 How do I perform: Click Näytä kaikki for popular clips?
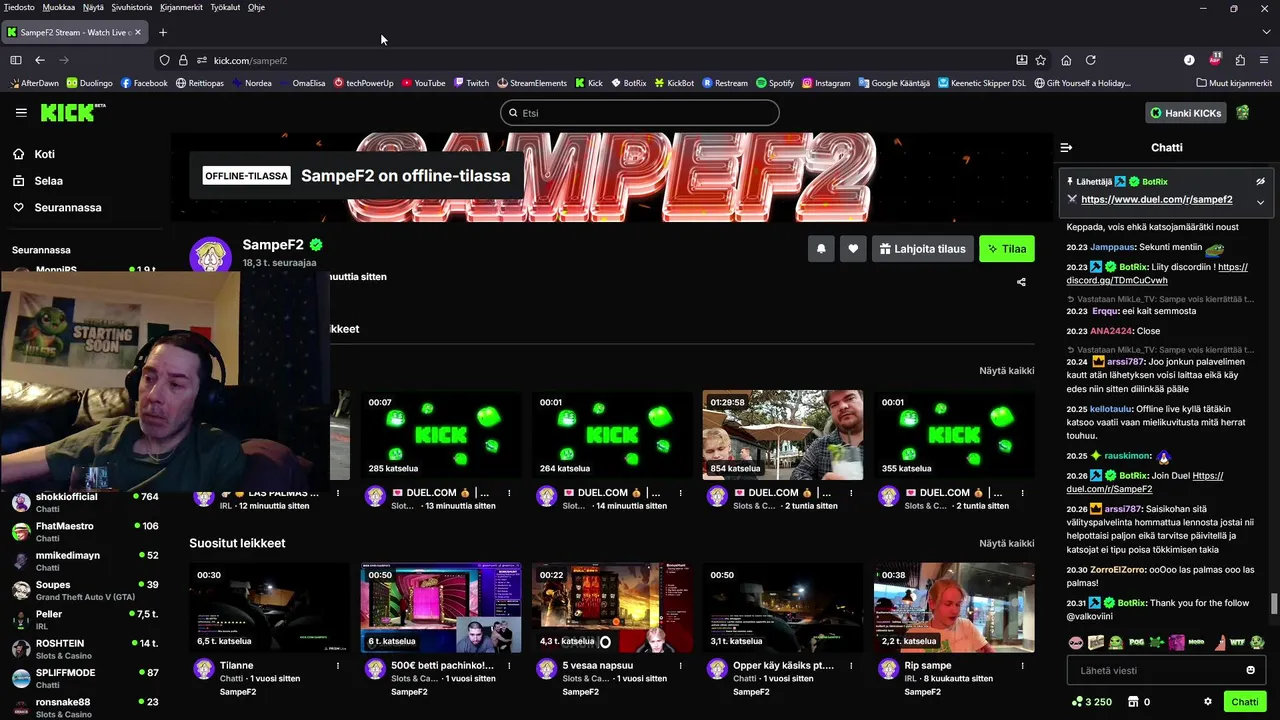(1007, 543)
